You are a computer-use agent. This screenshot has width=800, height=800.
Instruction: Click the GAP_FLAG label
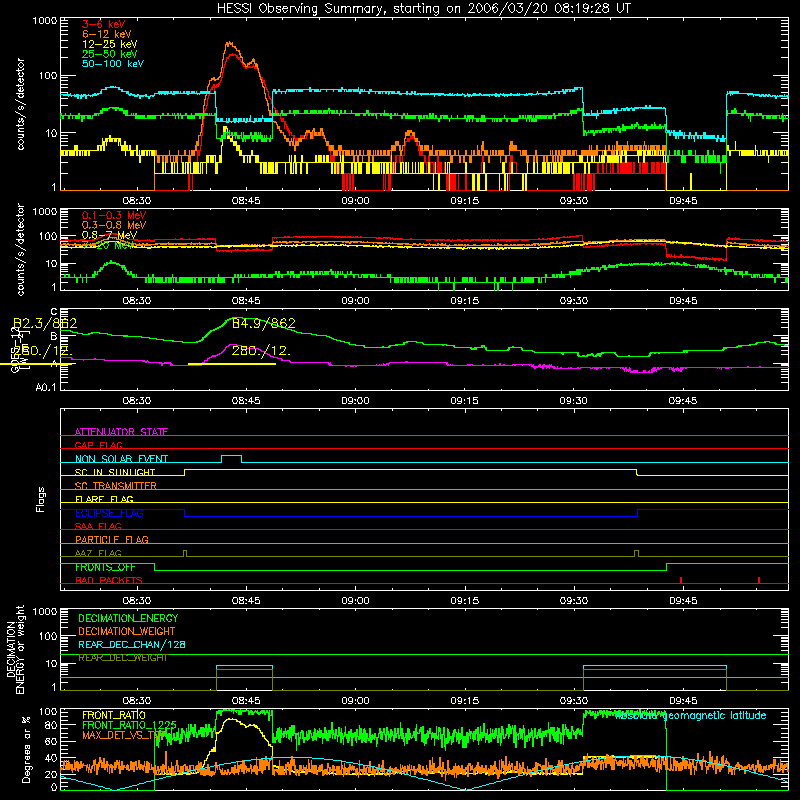tap(98, 445)
